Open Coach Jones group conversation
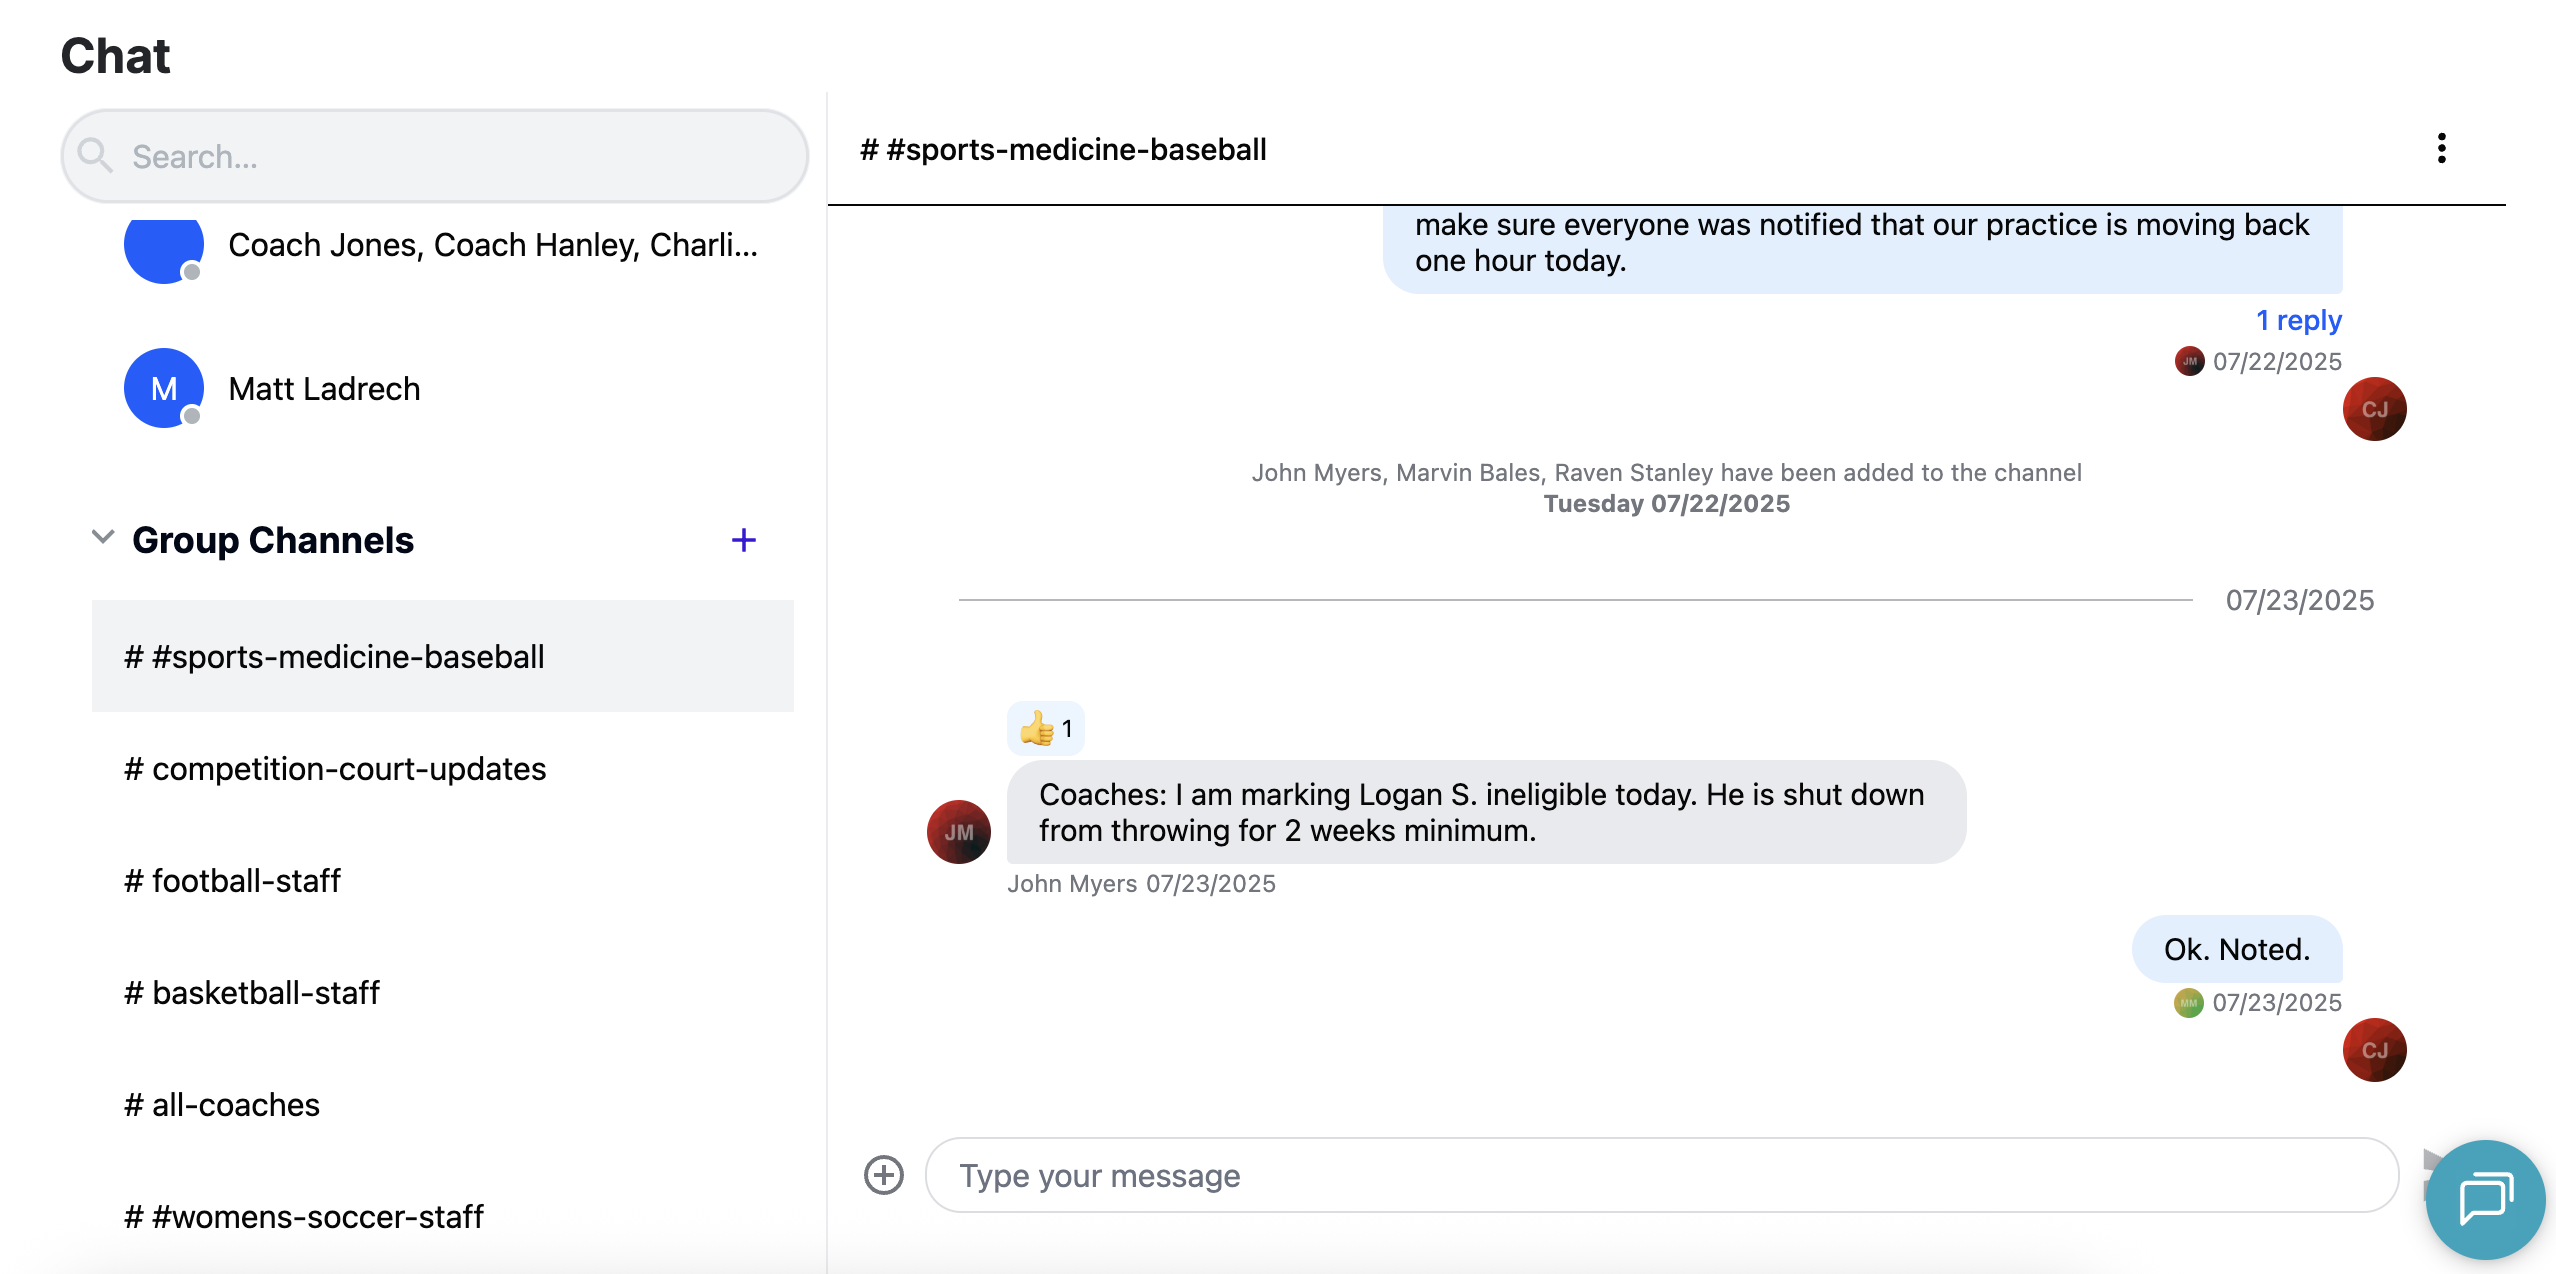2556x1274 pixels. tap(492, 244)
